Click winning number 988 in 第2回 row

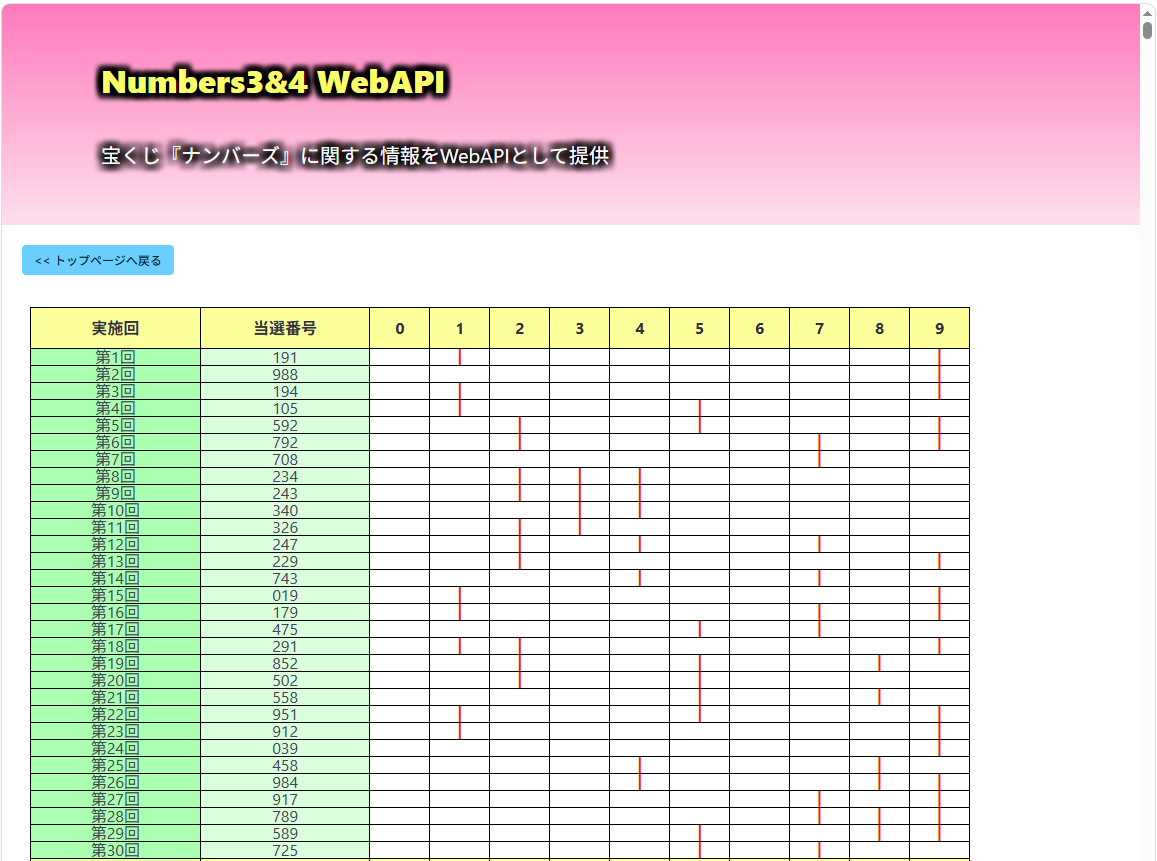(285, 374)
